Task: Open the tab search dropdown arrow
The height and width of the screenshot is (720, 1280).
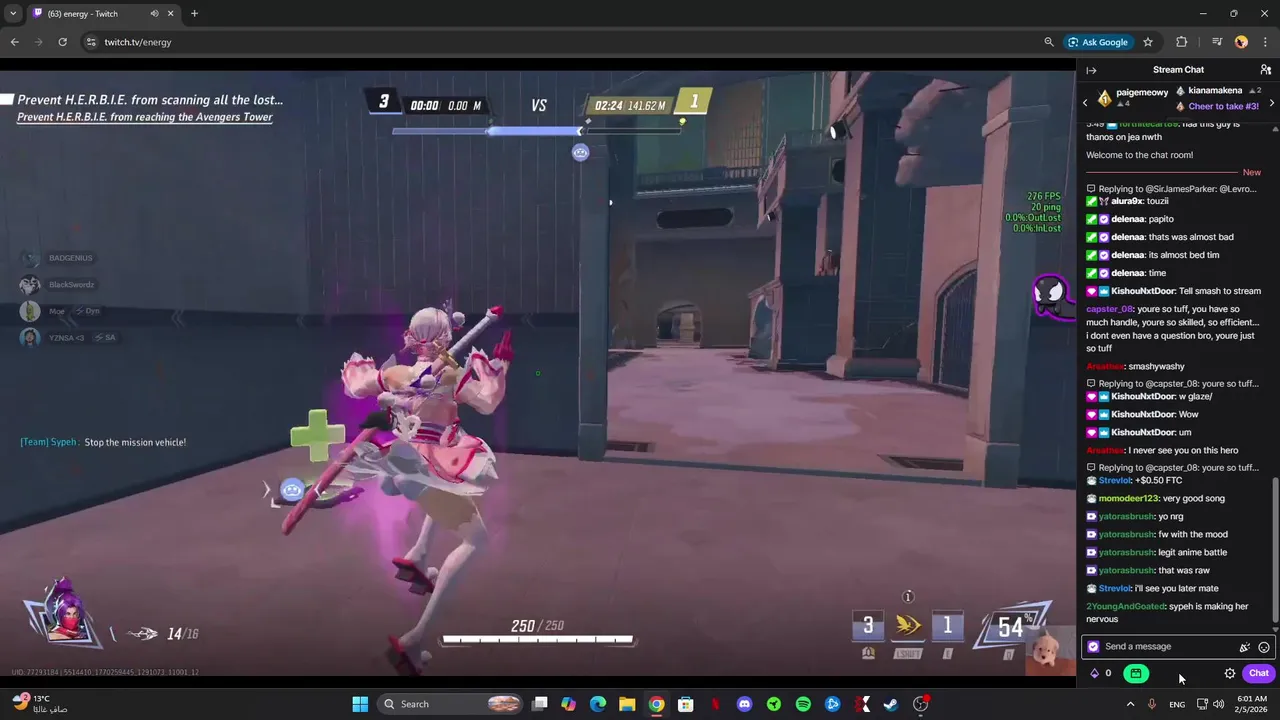Action: pos(12,14)
